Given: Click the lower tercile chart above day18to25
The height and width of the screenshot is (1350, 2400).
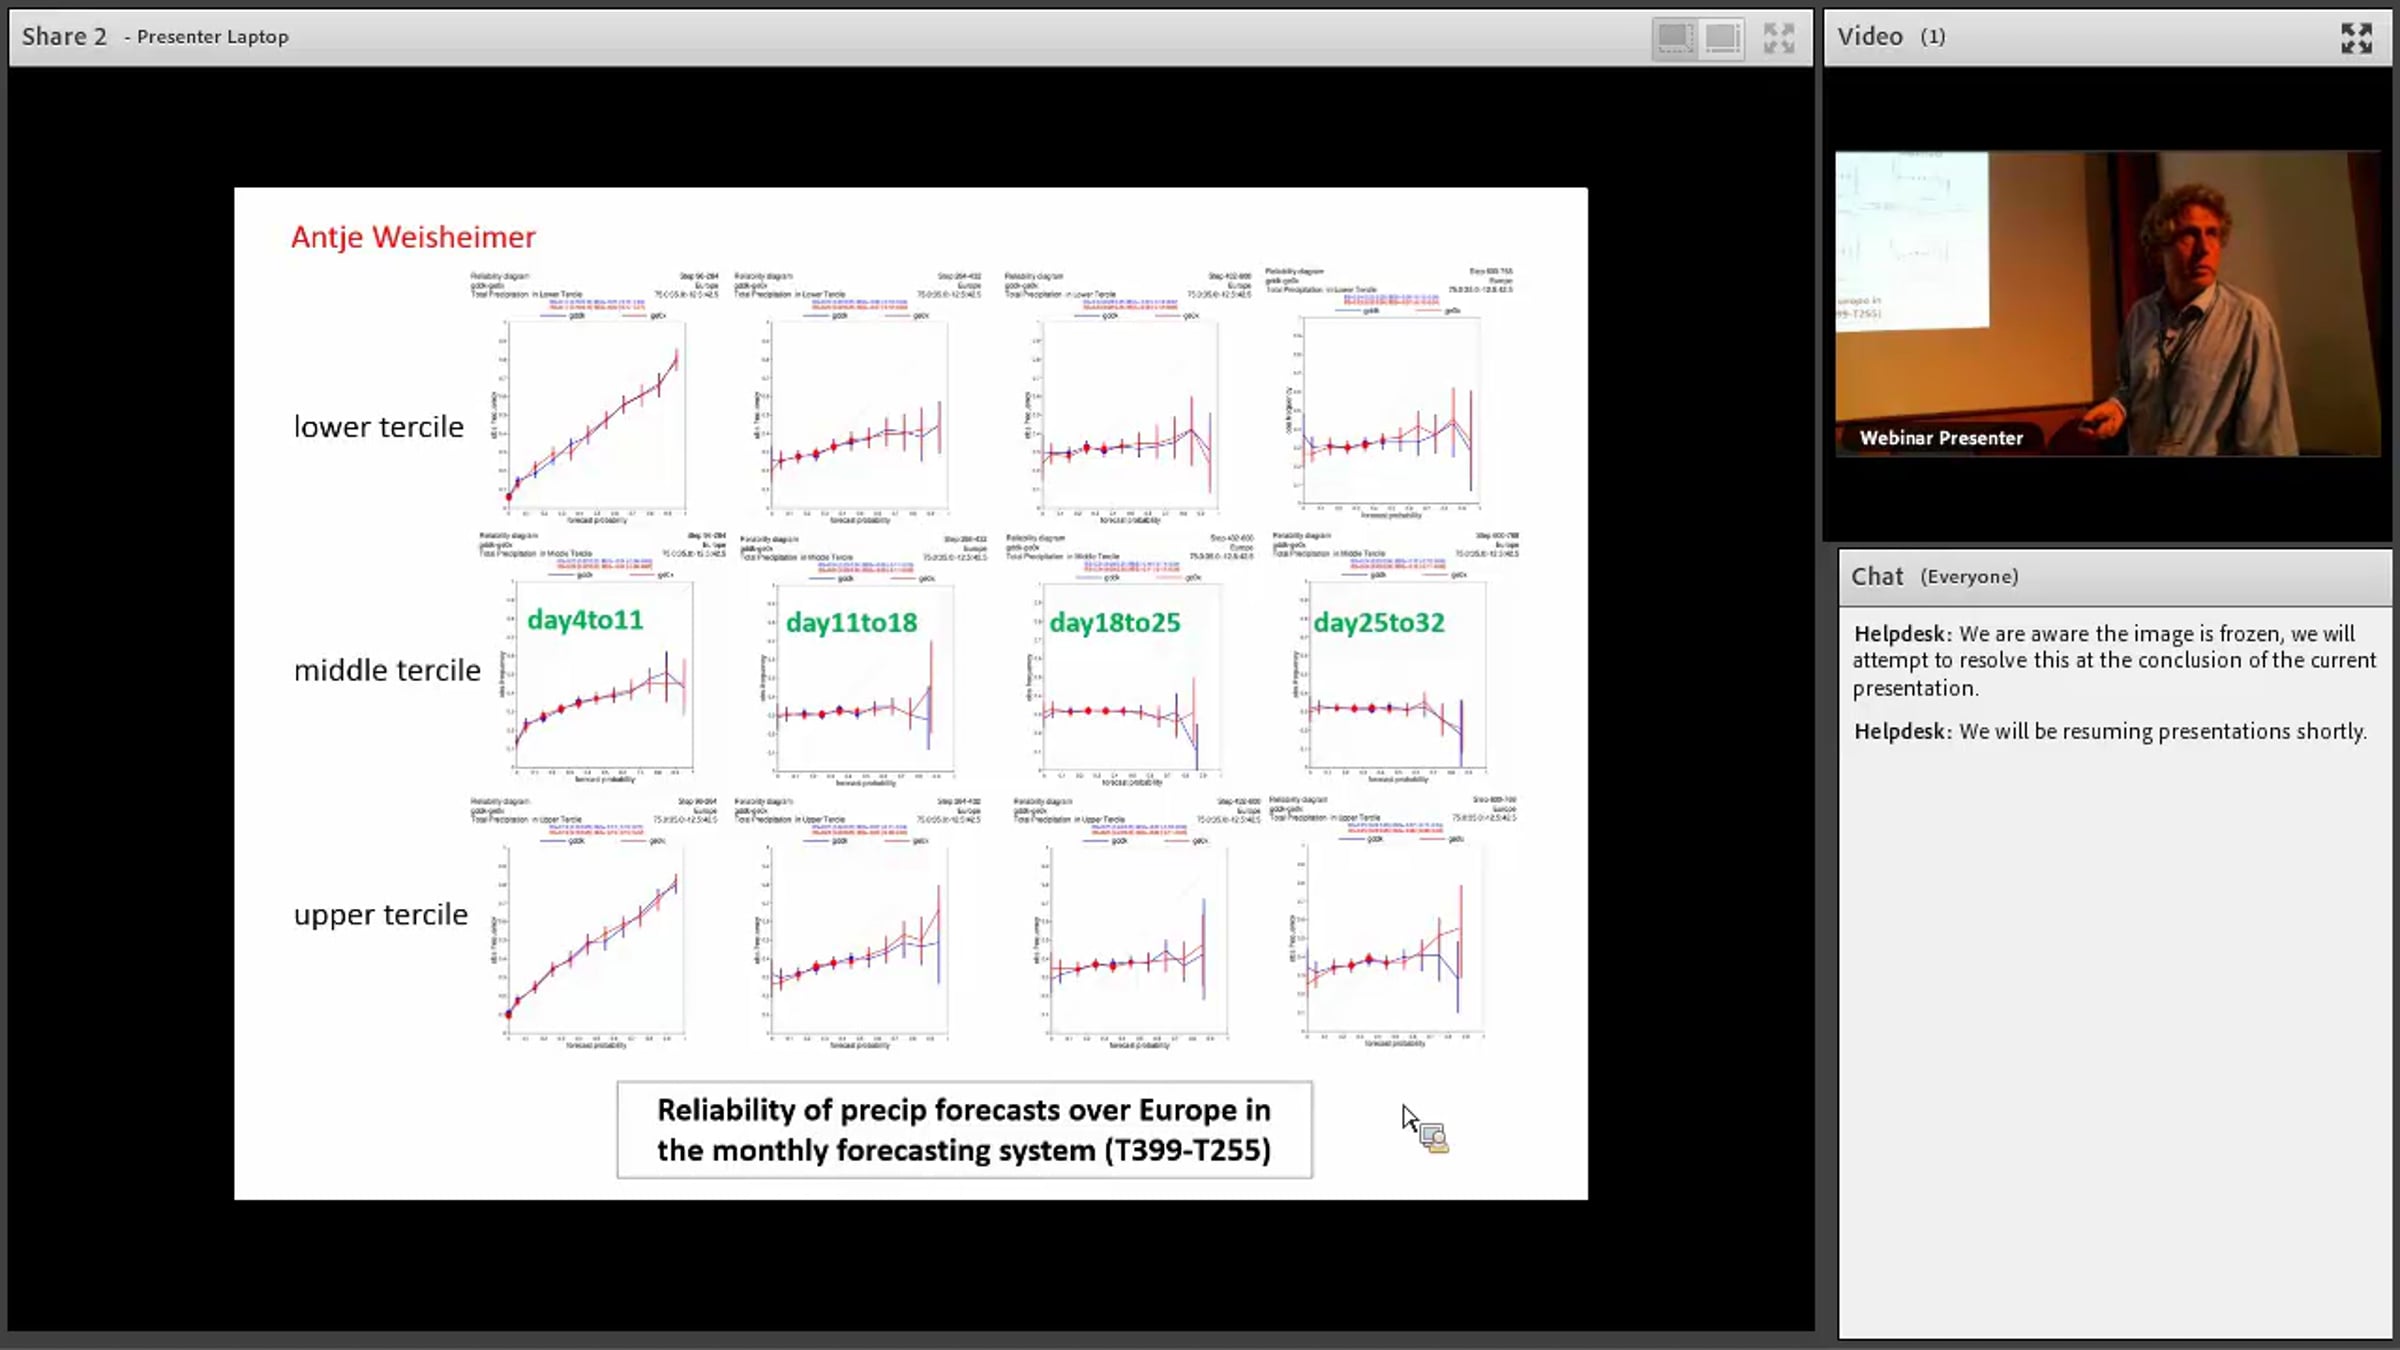Looking at the screenshot, I should 1127,396.
